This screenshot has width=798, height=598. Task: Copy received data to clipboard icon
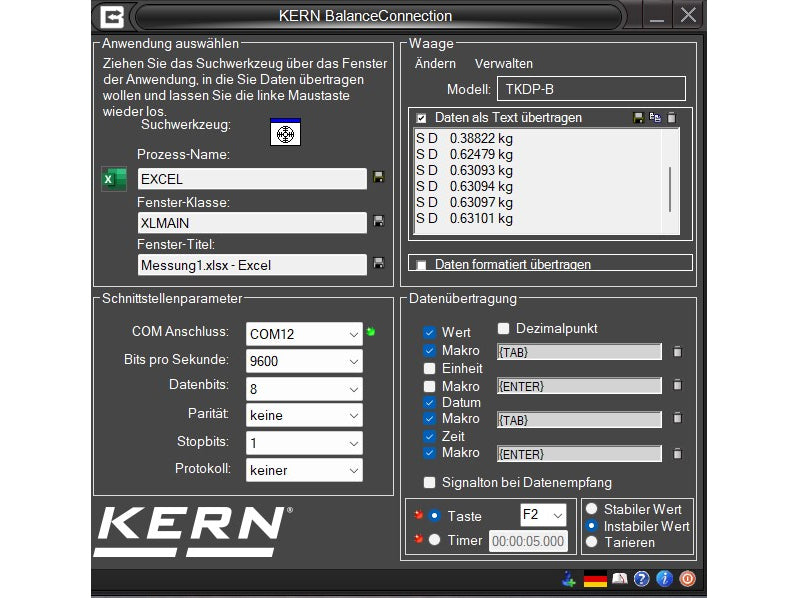(x=655, y=118)
